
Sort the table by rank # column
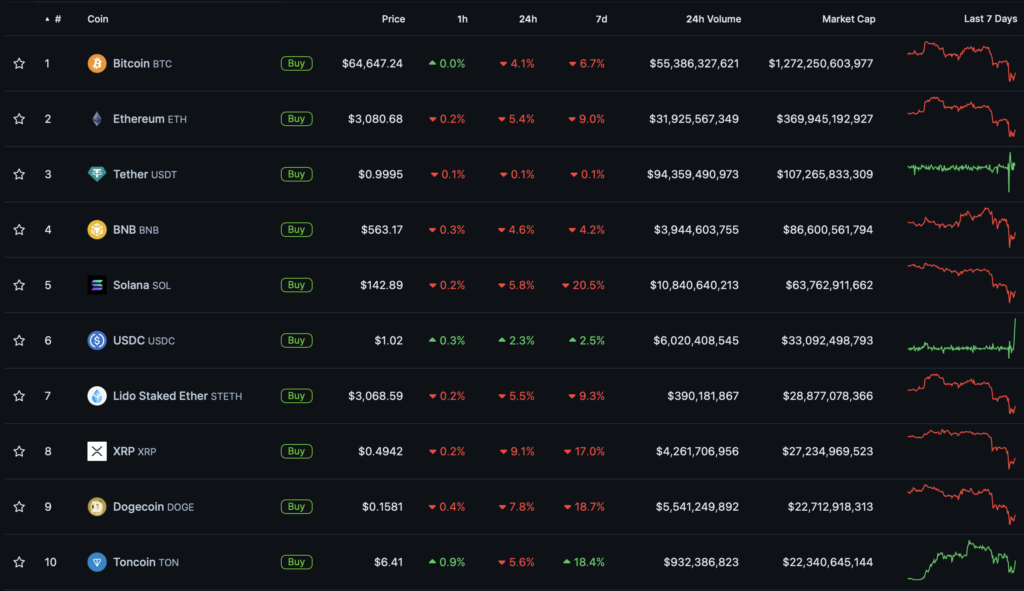point(56,19)
